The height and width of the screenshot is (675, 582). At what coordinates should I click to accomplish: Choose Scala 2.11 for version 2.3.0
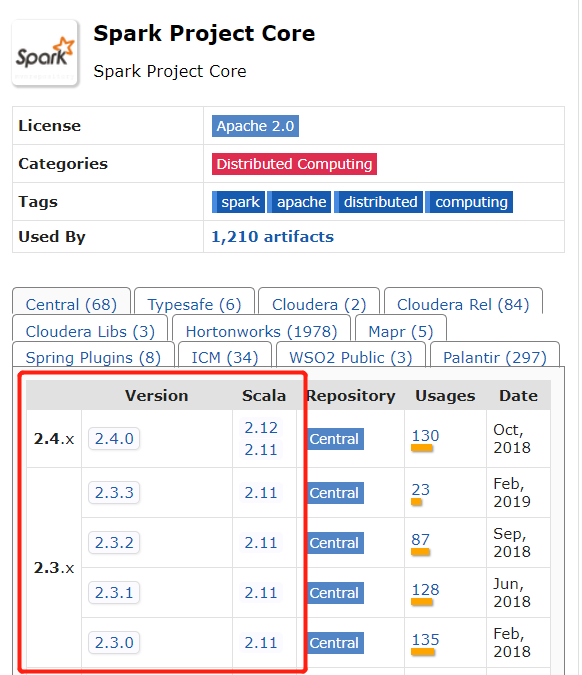[x=261, y=642]
